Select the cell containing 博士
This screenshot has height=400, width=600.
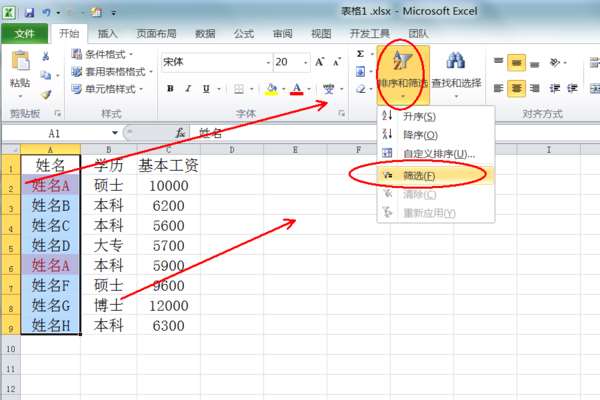[109, 305]
